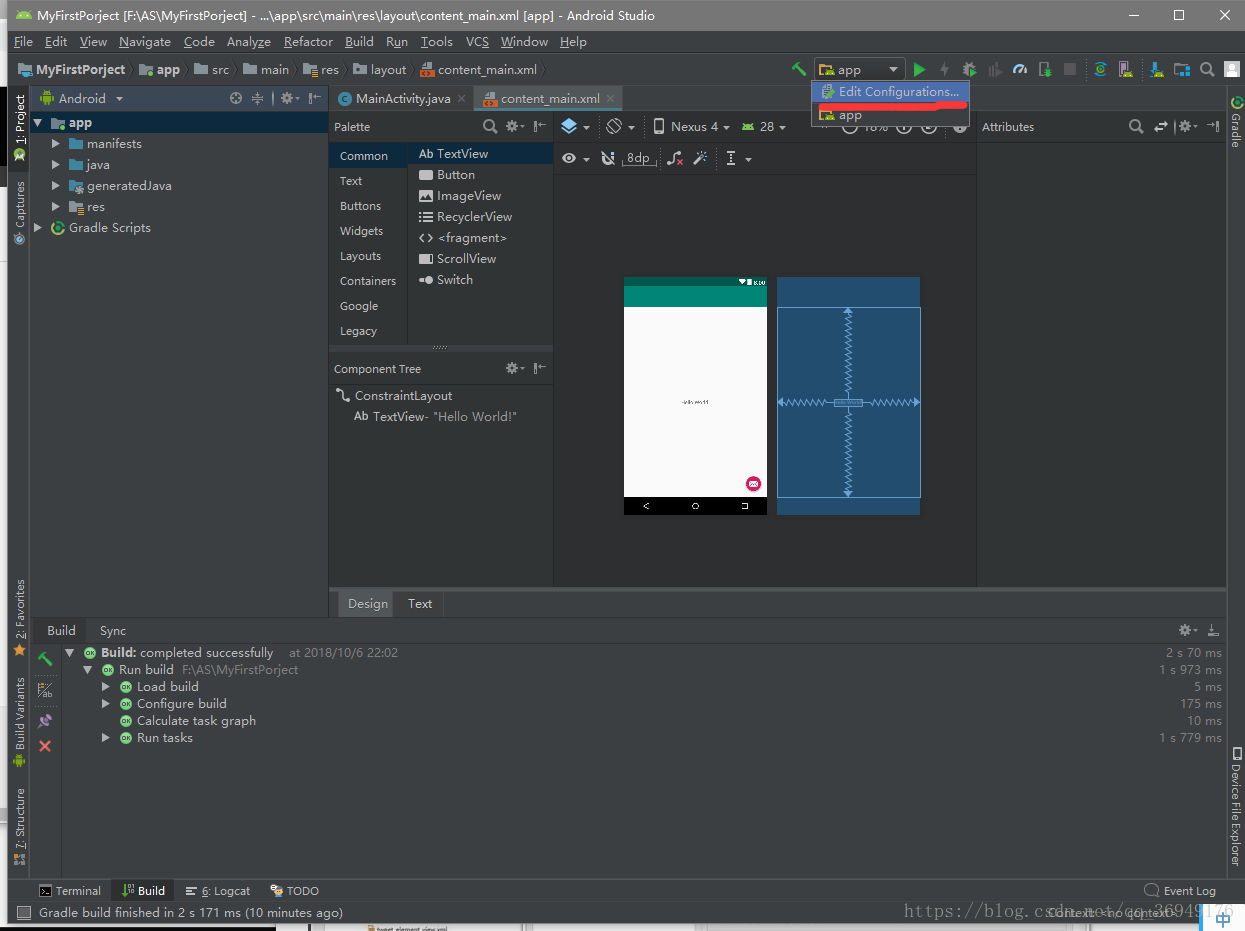Click the Make Project hammer icon
The image size is (1245, 931).
[798, 69]
